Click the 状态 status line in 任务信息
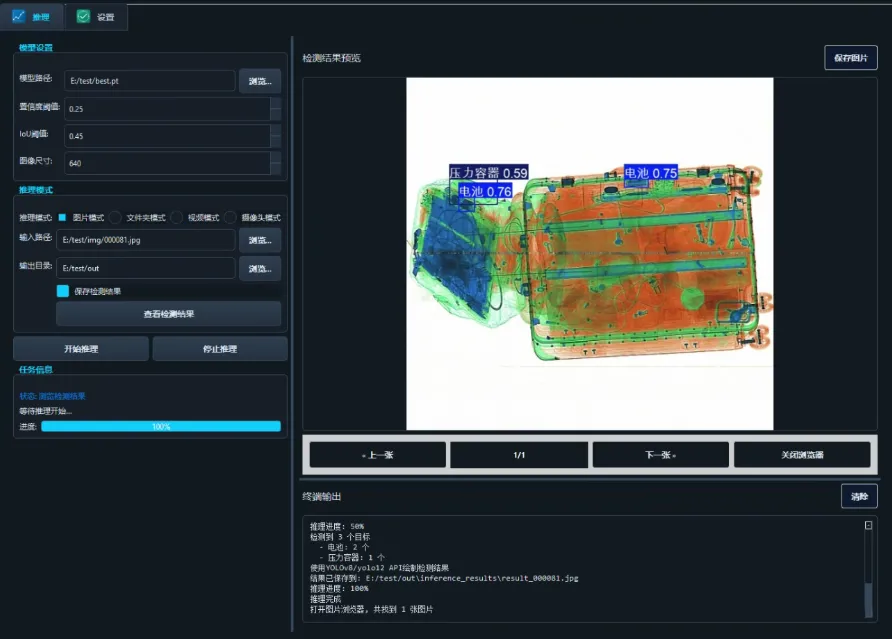This screenshot has height=639, width=892. (x=52, y=396)
